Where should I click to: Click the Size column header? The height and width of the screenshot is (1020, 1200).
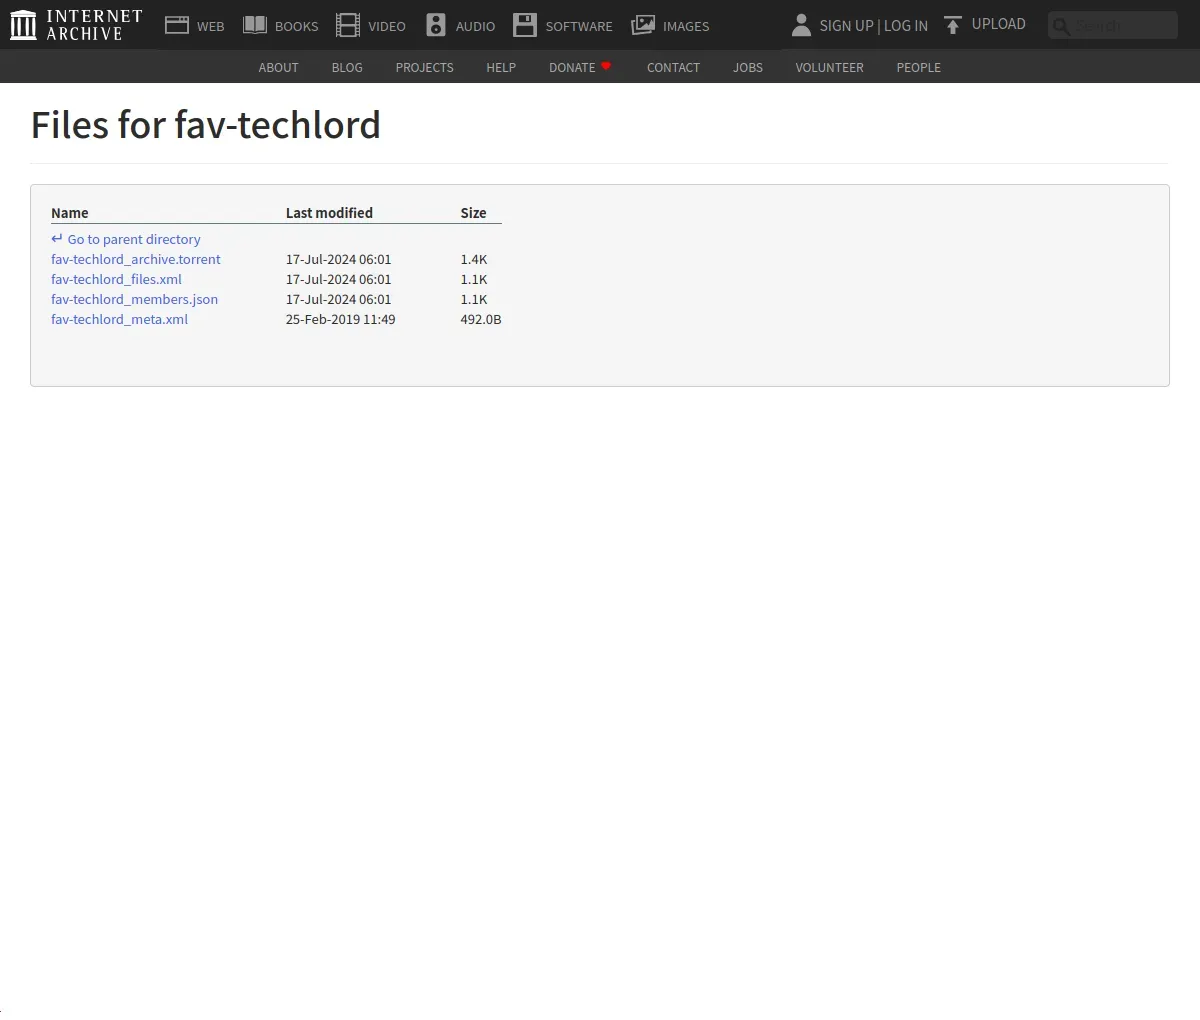click(x=473, y=213)
